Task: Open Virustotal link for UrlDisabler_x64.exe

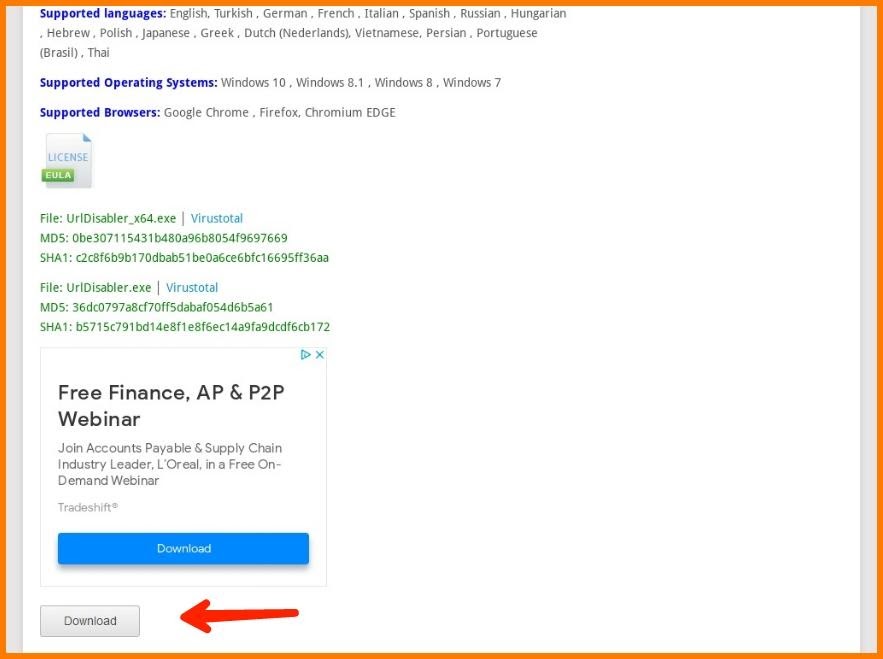Action: 217,219
